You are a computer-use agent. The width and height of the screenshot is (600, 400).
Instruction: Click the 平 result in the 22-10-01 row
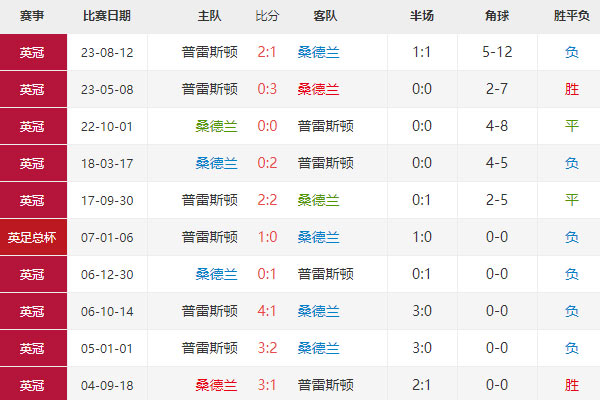click(x=571, y=126)
